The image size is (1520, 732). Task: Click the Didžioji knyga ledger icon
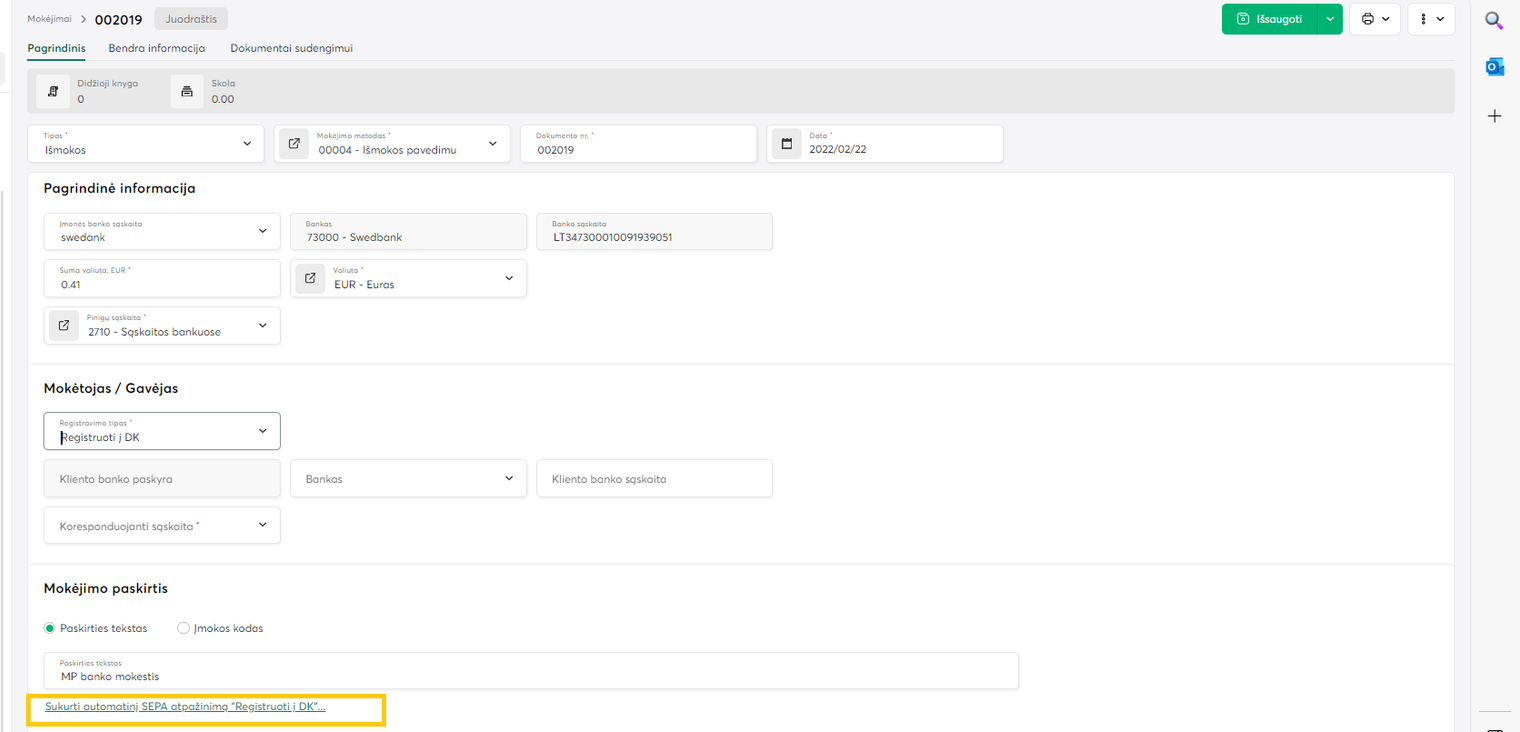click(x=53, y=91)
